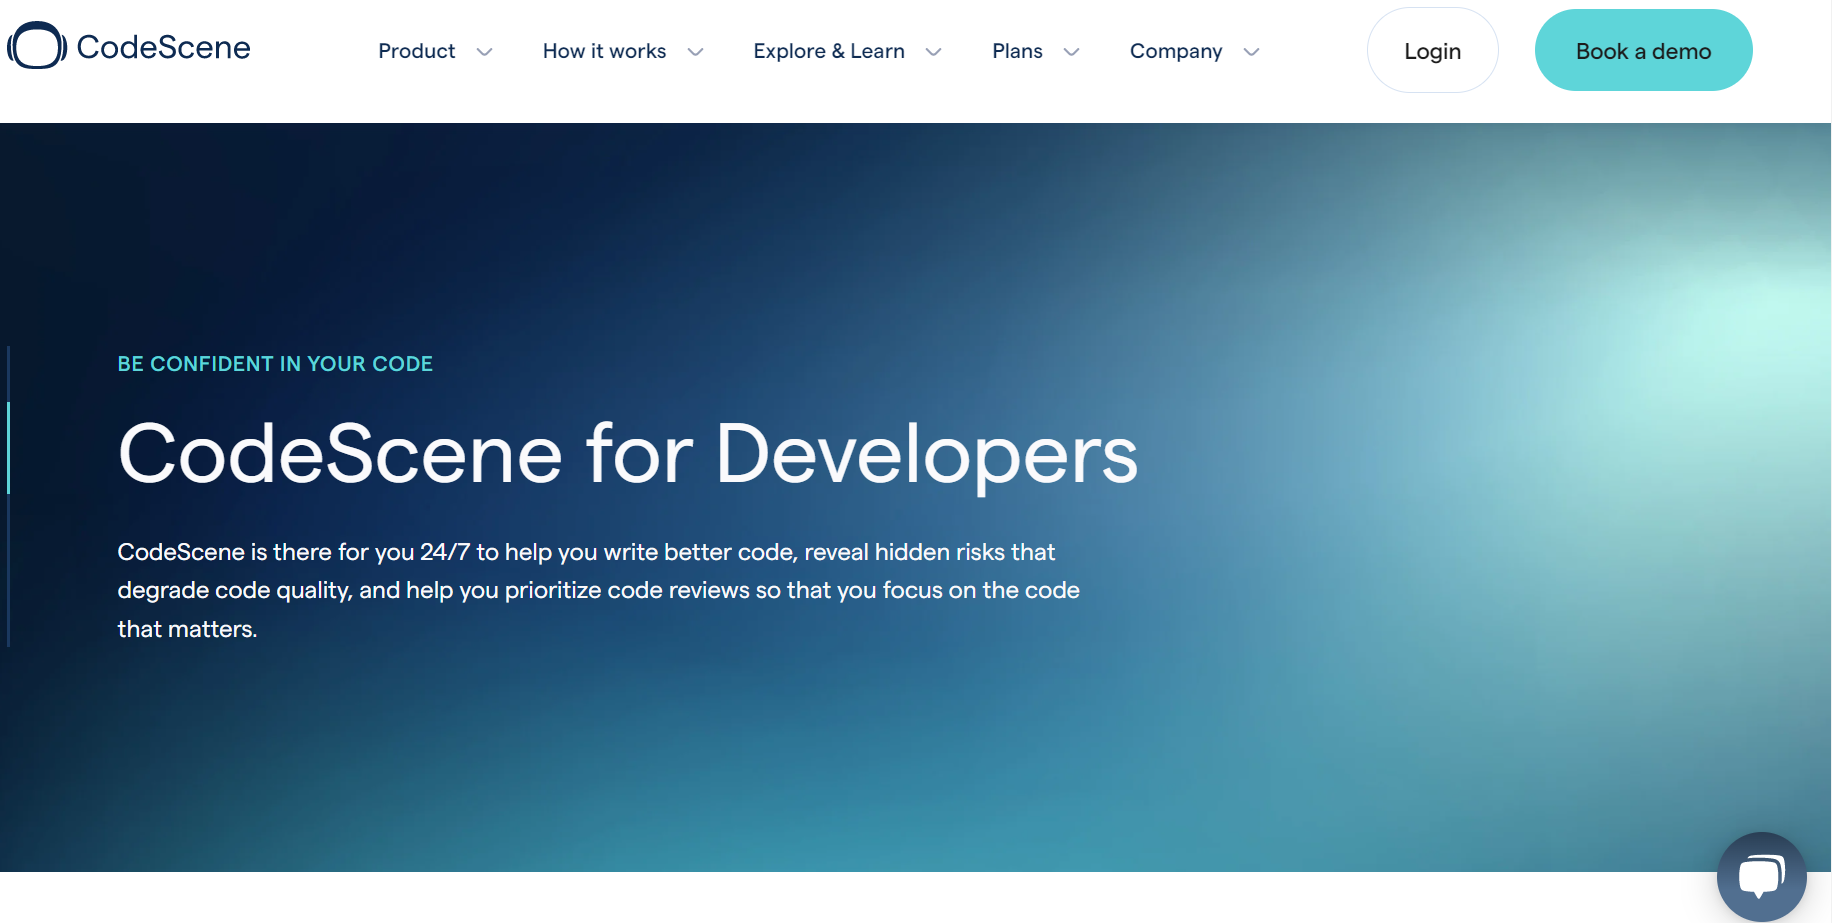Expand the Product dropdown chevron
The image size is (1832, 923).
point(485,51)
